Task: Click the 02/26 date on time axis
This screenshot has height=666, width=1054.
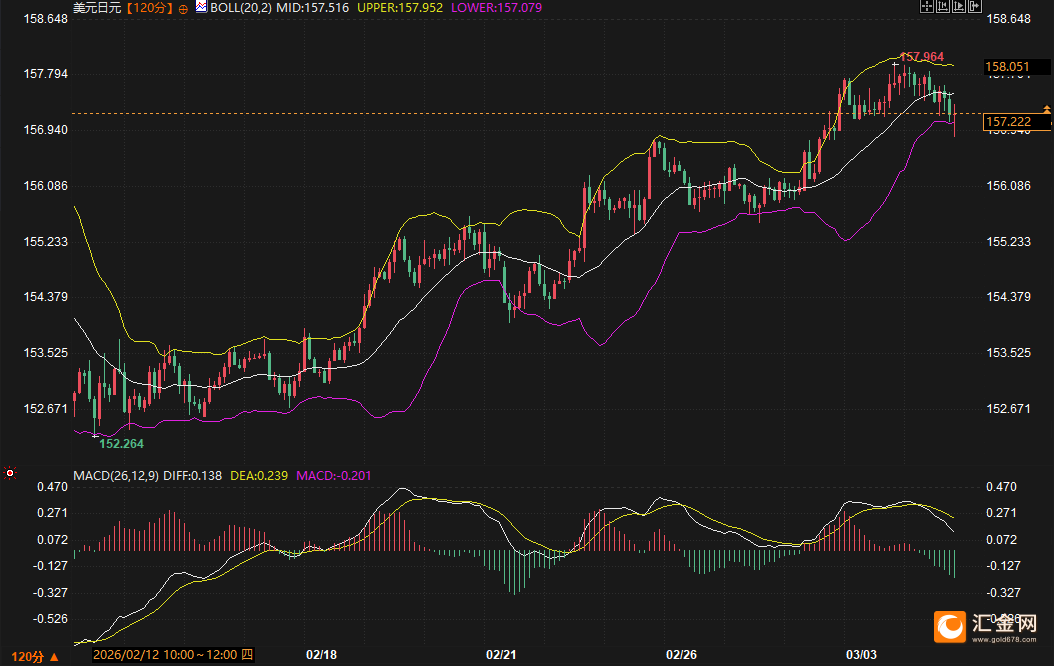Action: click(x=681, y=655)
